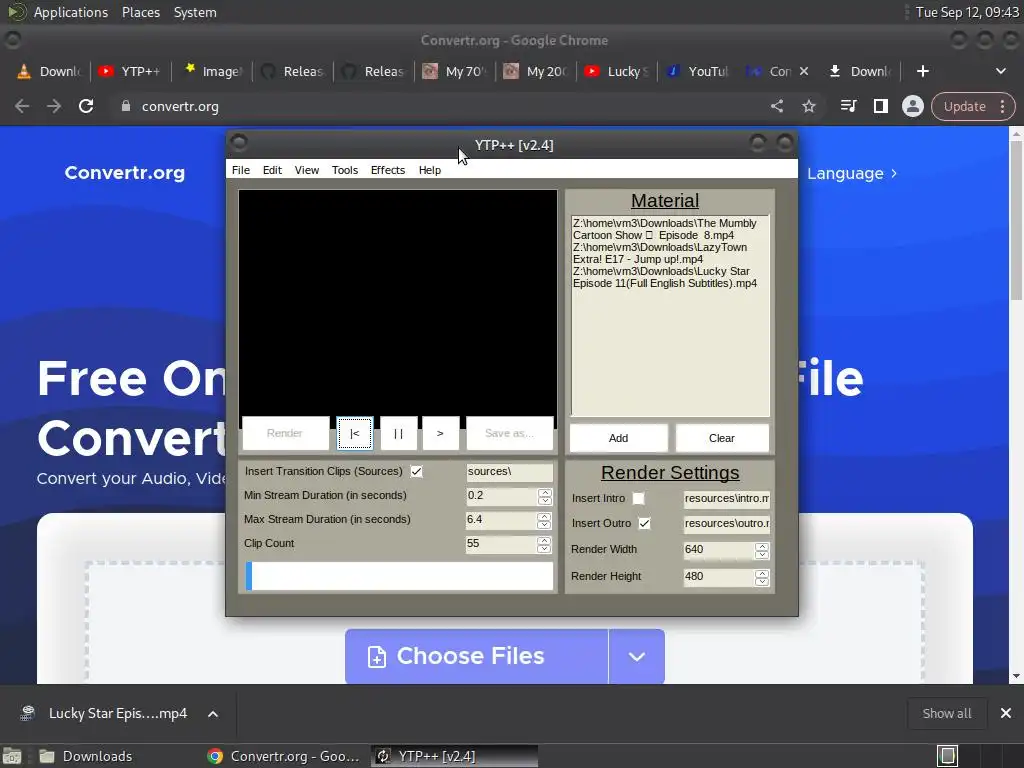
Task: Click the sources\ path field
Action: pos(509,472)
